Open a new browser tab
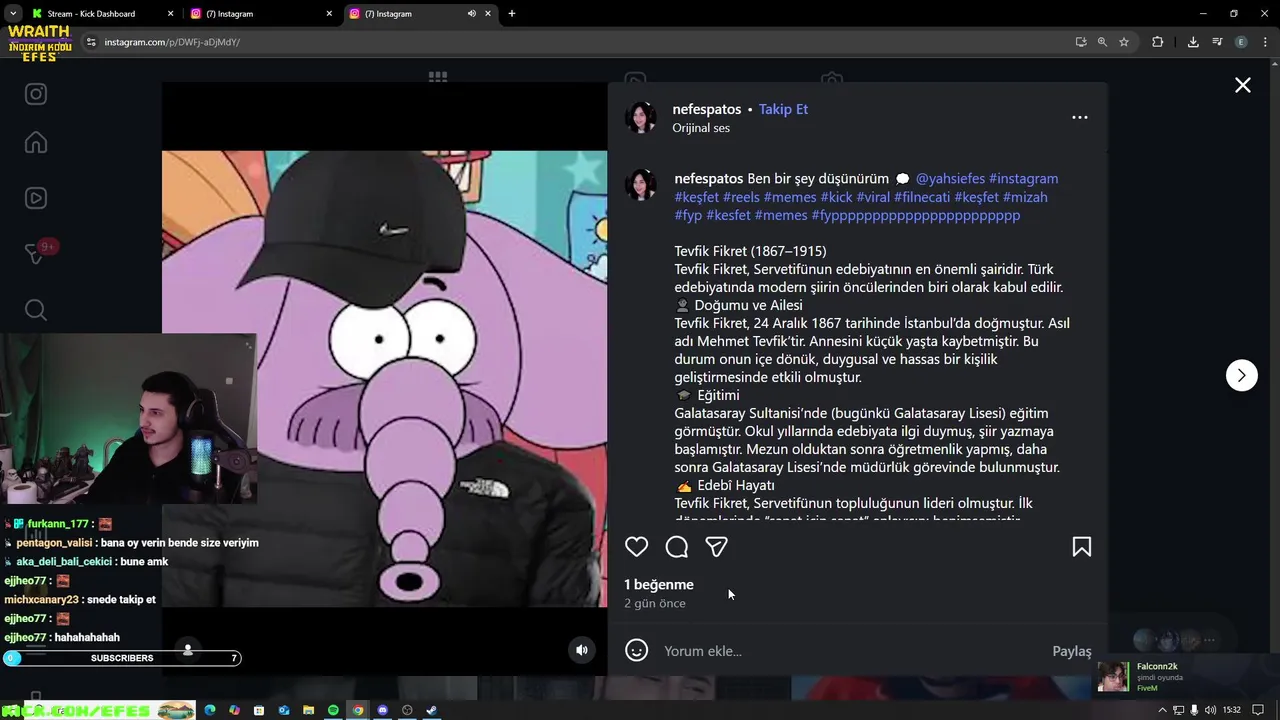The width and height of the screenshot is (1280, 720). pos(512,14)
